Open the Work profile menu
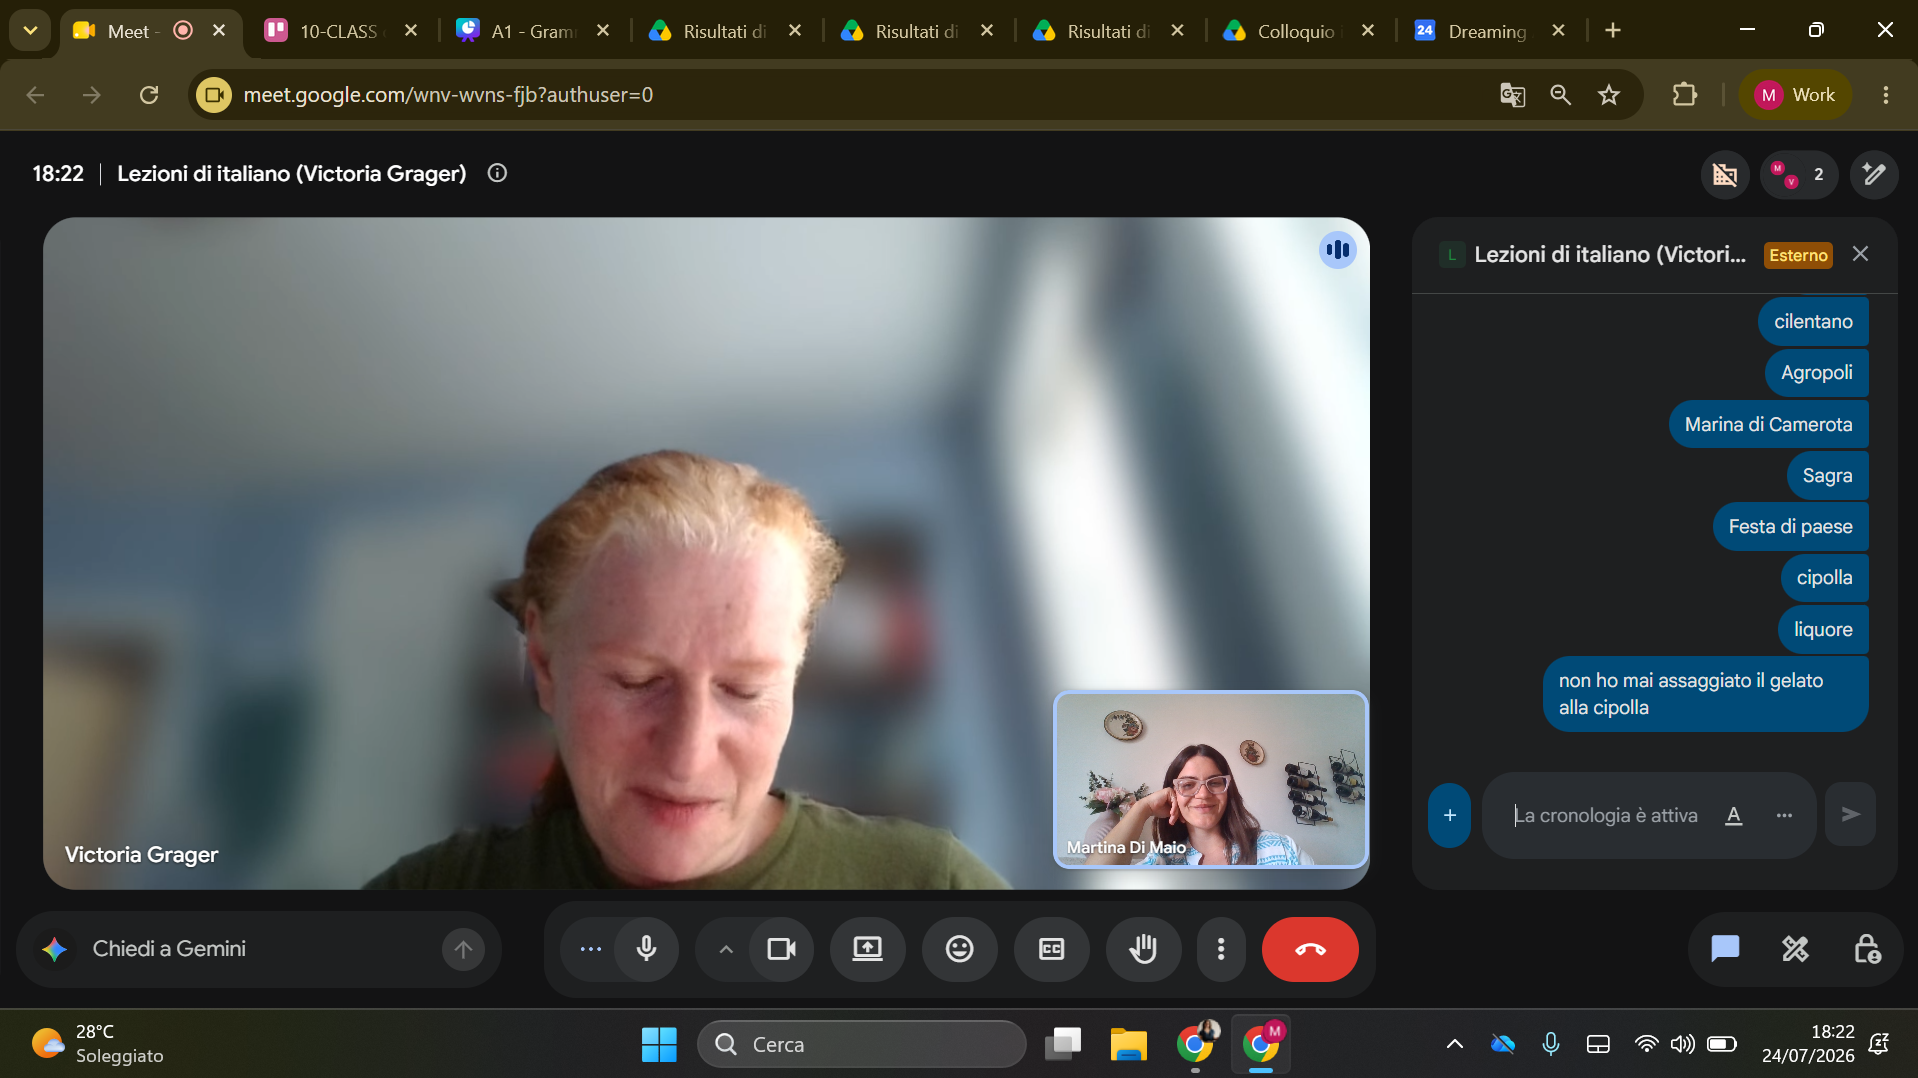 click(1796, 95)
